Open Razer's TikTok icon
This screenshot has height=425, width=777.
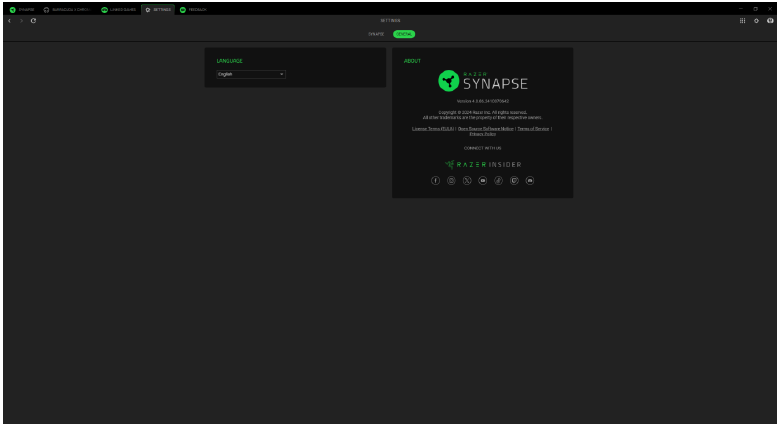pyautogui.click(x=499, y=181)
